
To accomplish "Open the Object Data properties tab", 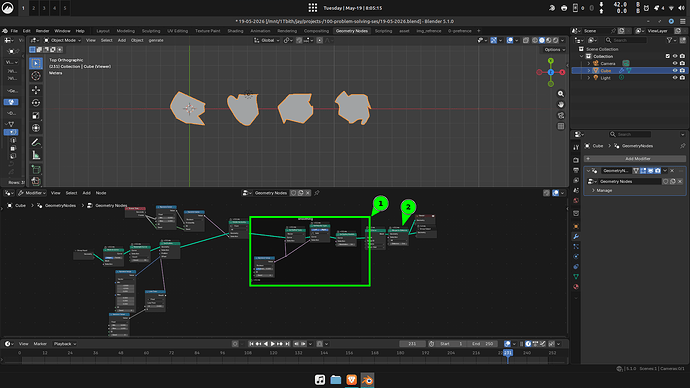I will pos(576,277).
